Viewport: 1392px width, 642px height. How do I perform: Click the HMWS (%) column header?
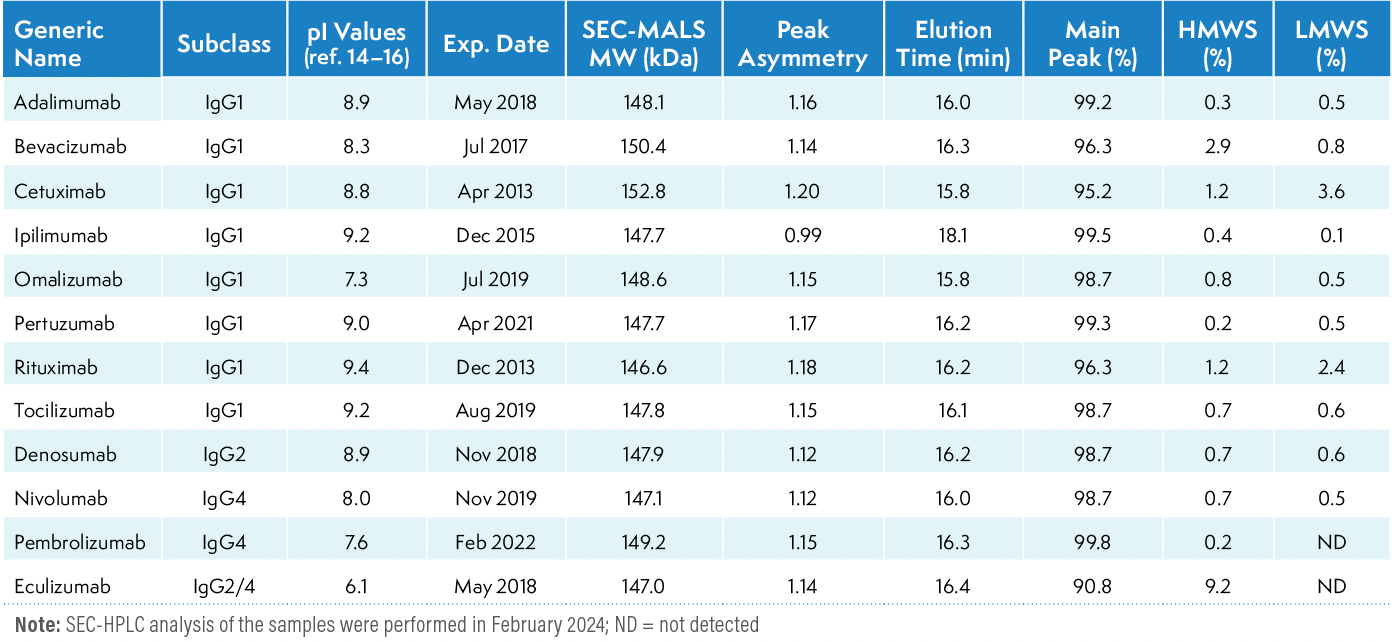(1216, 44)
